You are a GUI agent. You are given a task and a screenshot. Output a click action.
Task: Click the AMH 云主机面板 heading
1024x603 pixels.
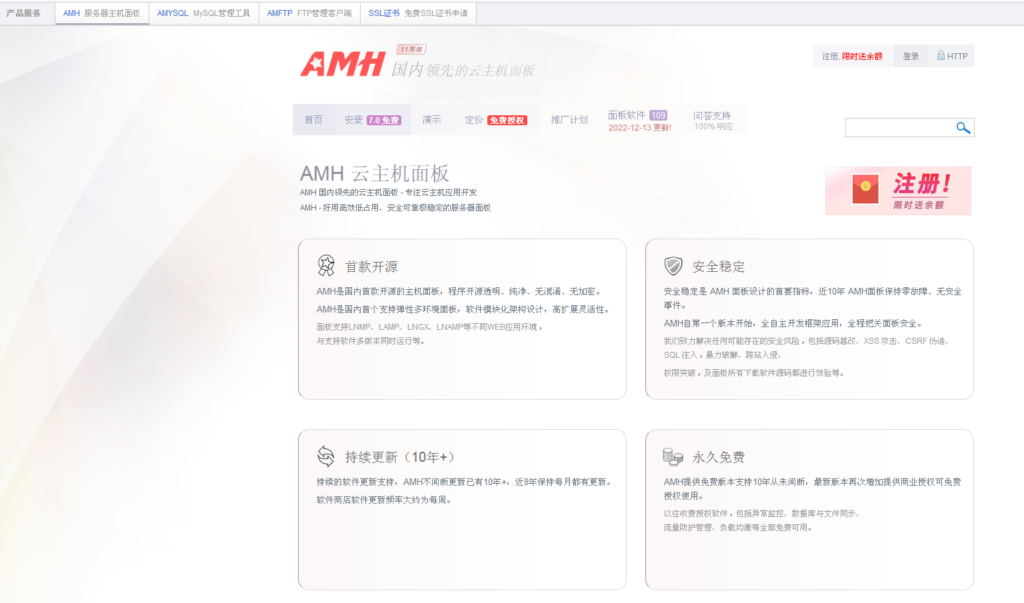(374, 174)
